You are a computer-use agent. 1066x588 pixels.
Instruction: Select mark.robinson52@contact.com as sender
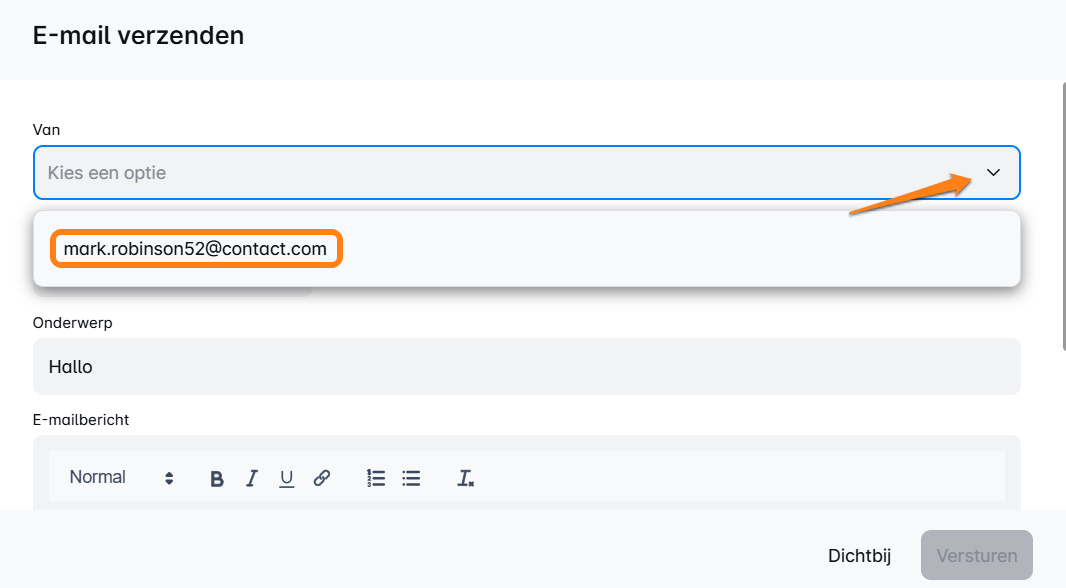coord(196,249)
